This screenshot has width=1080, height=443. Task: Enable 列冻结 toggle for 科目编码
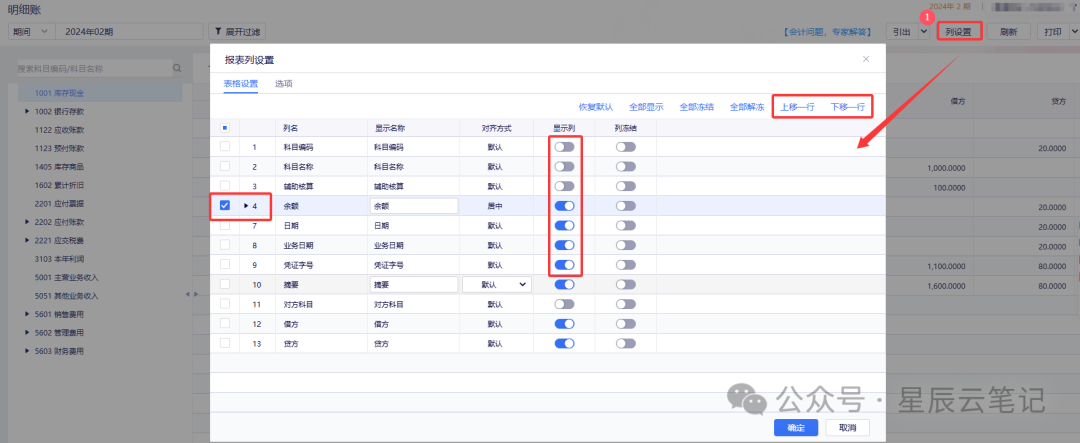(625, 147)
